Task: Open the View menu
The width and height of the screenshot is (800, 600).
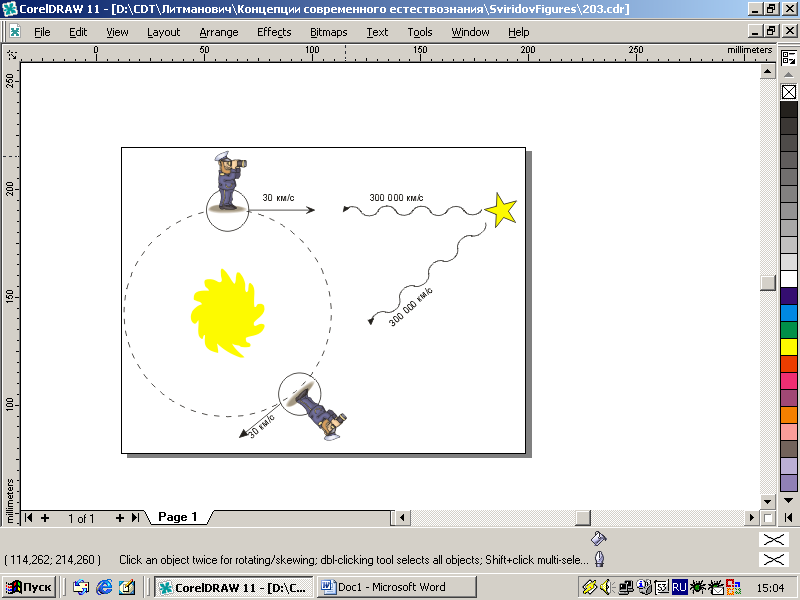Action: click(117, 32)
